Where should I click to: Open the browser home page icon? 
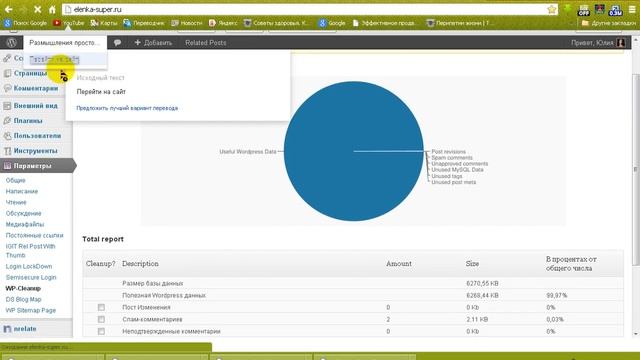click(52, 9)
